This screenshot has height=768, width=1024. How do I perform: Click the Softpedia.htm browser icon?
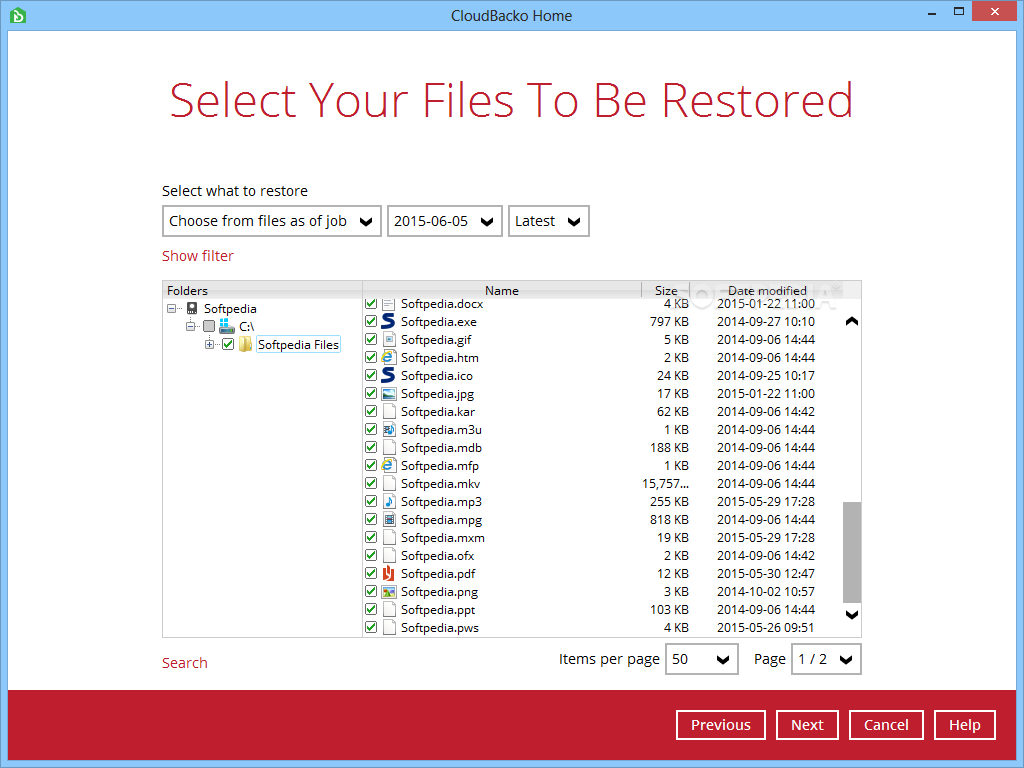389,357
